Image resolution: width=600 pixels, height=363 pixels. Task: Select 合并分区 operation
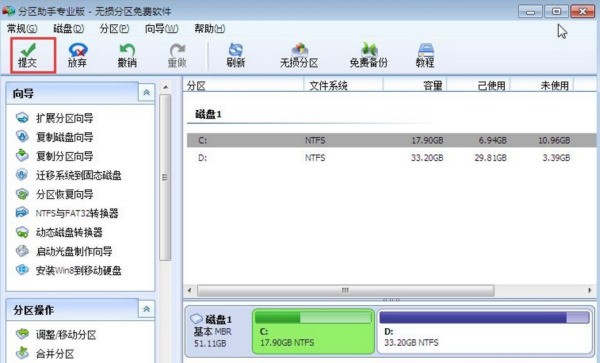tap(45, 354)
